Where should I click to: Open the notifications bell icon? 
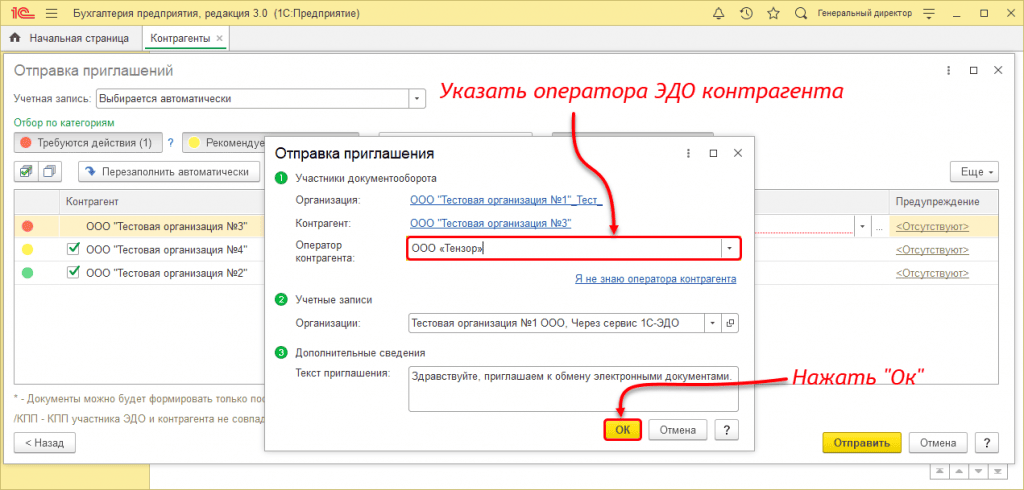tap(718, 14)
